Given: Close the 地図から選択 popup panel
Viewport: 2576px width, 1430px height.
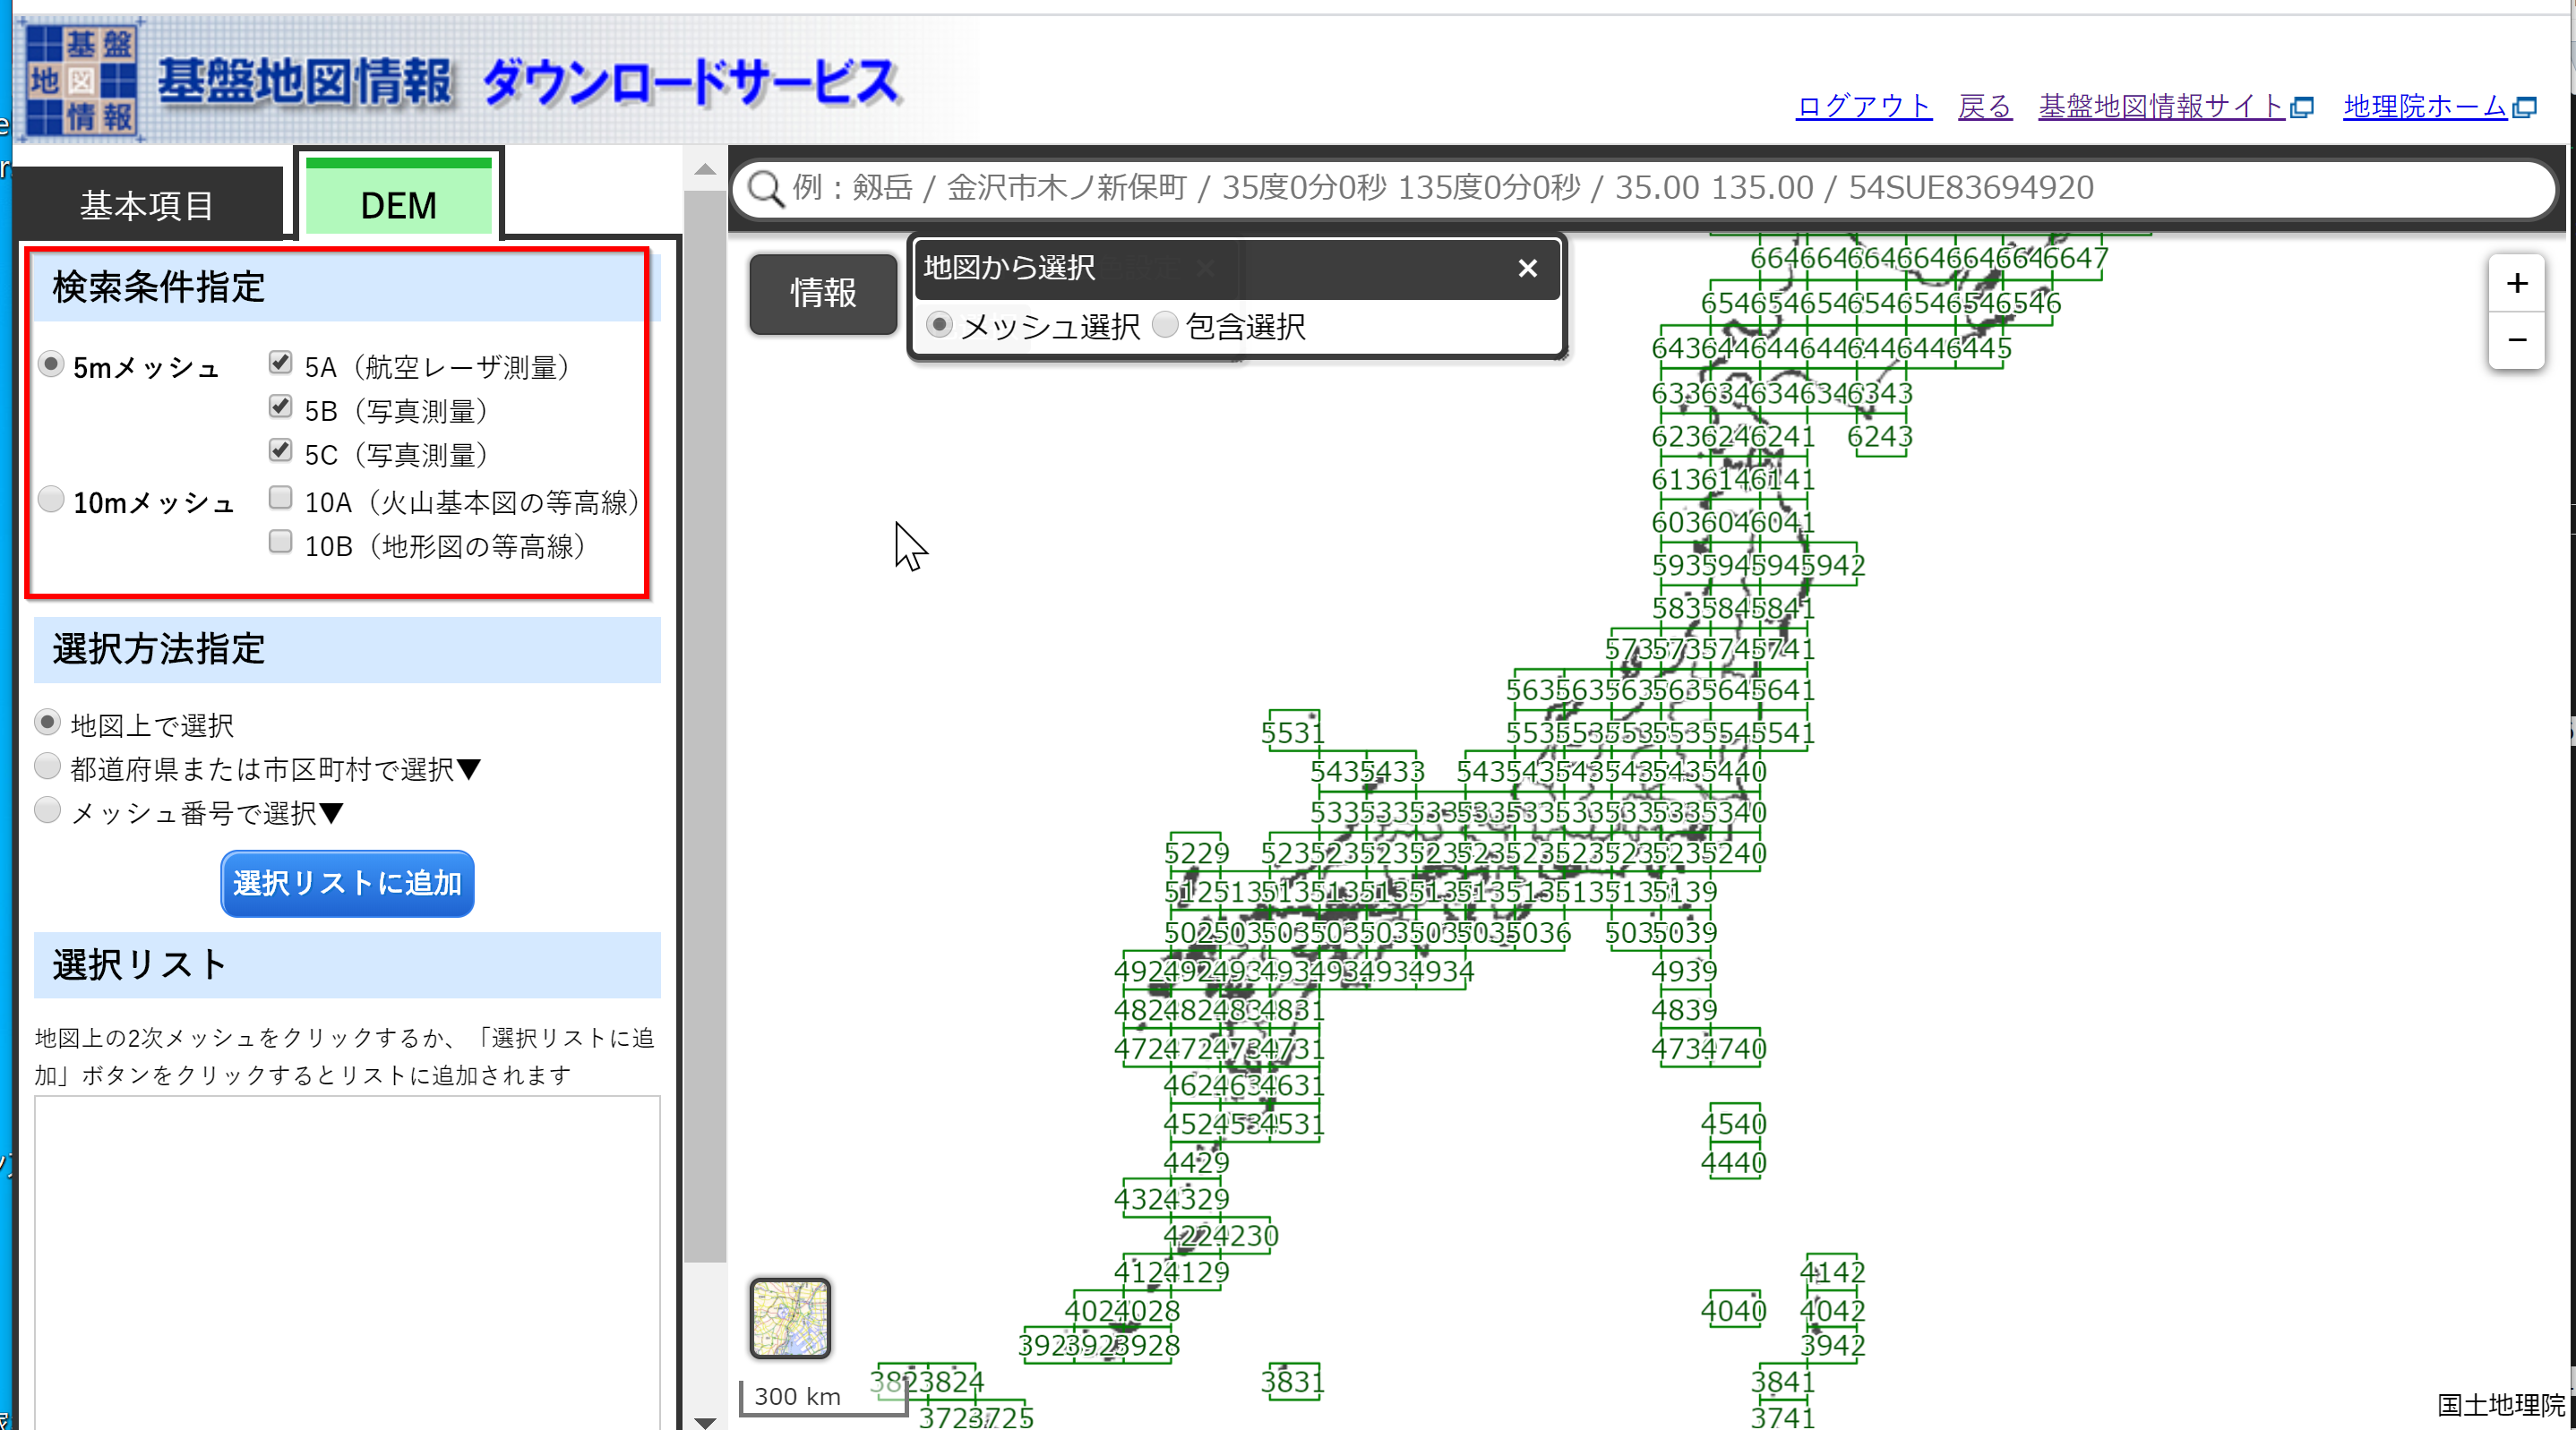Looking at the screenshot, I should click(1527, 268).
